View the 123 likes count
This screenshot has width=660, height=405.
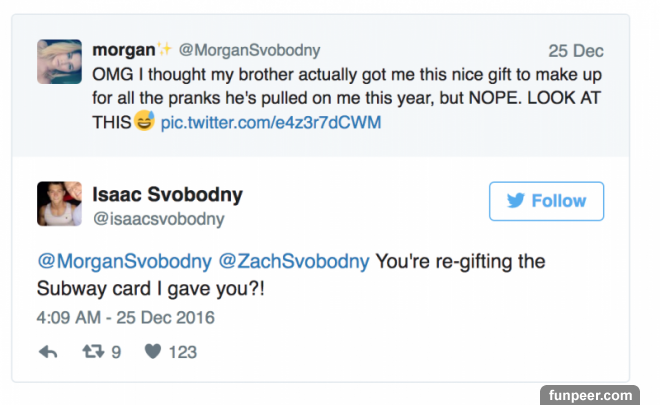point(182,351)
